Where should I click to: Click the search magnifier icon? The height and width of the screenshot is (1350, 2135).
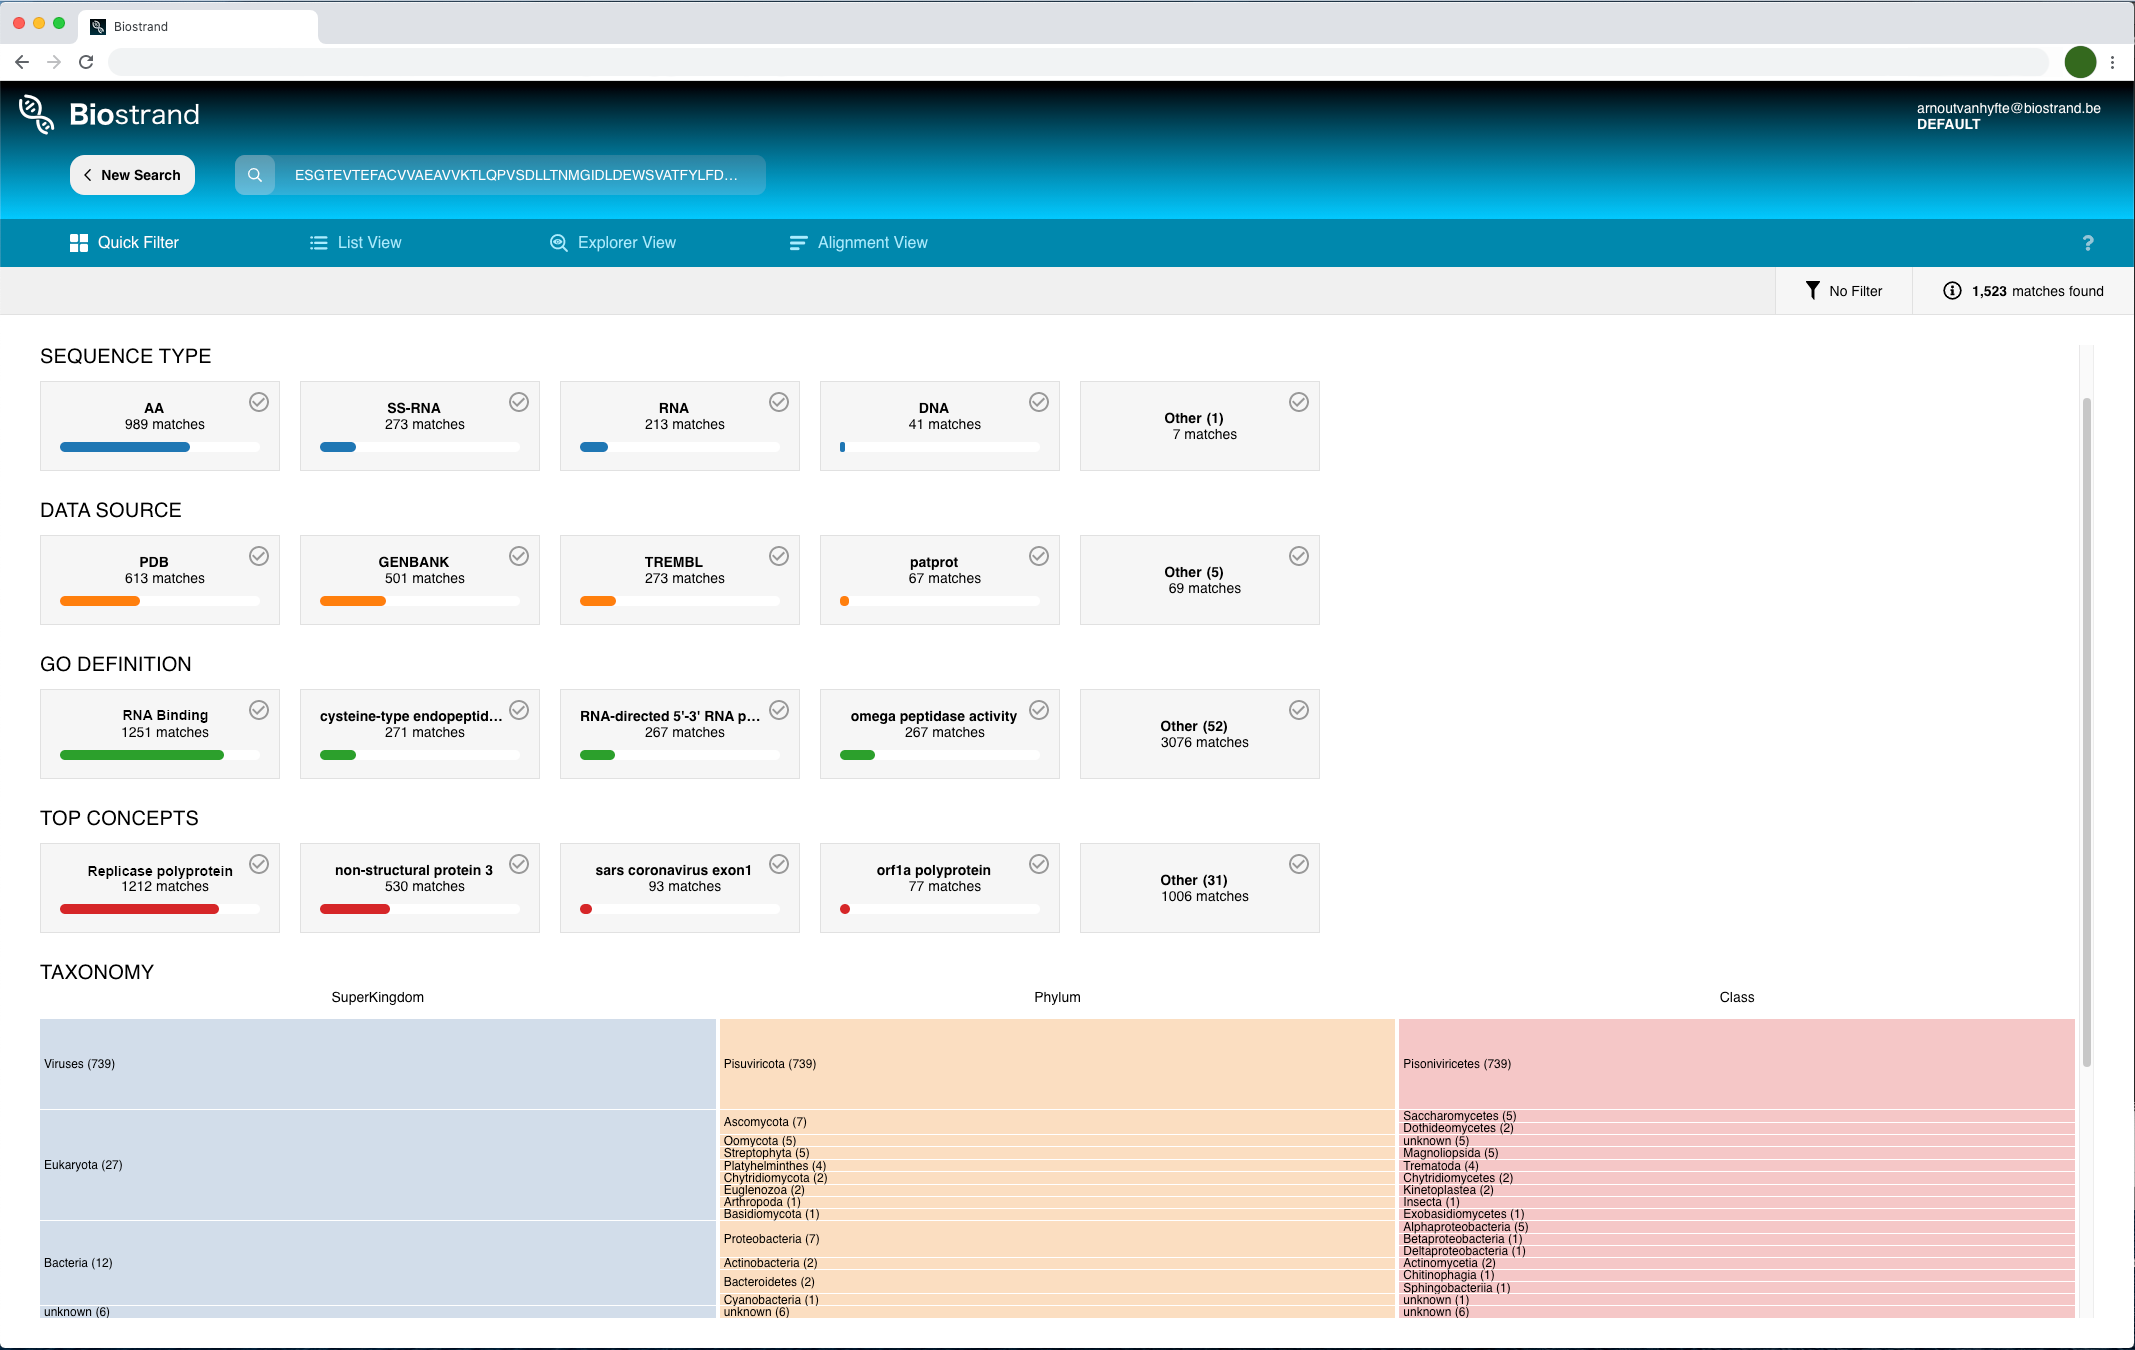(x=255, y=175)
